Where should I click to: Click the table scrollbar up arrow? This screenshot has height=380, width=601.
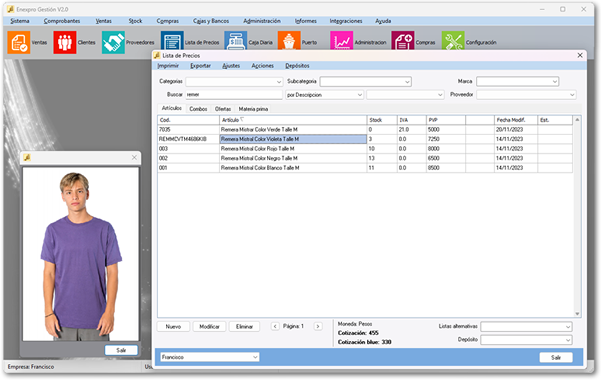pyautogui.click(x=577, y=120)
